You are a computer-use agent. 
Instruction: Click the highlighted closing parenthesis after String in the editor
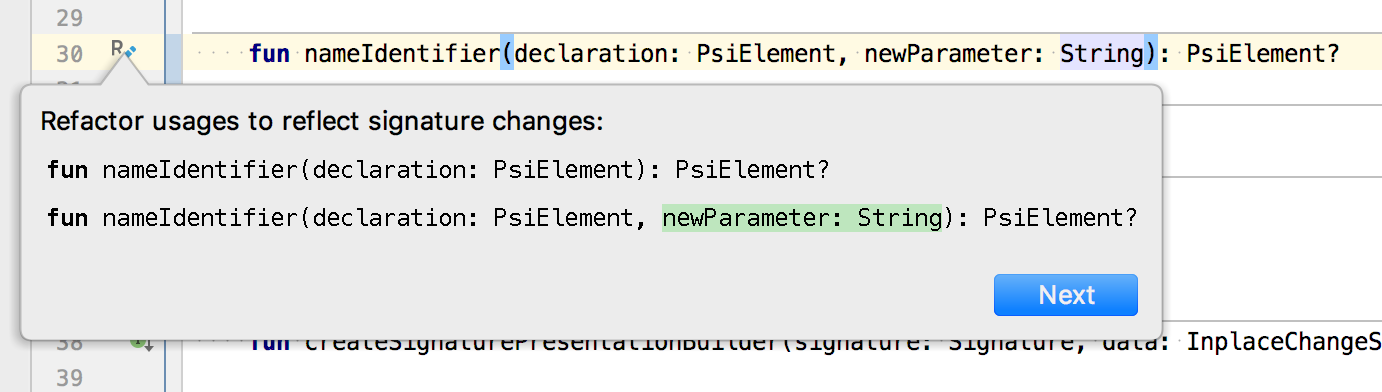(1149, 52)
